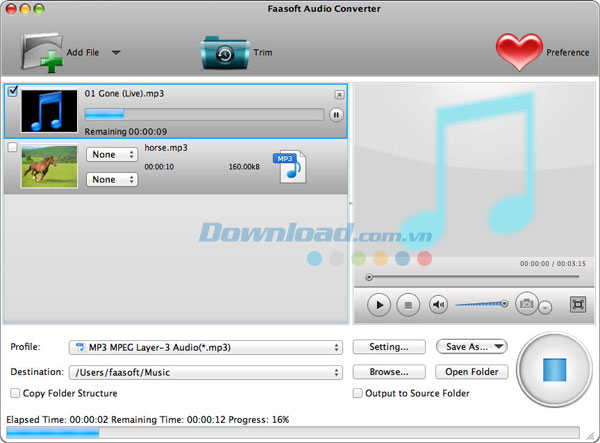This screenshot has width=600, height=443.
Task: Enable Copy Folder Structure checkbox
Action: [x=15, y=393]
